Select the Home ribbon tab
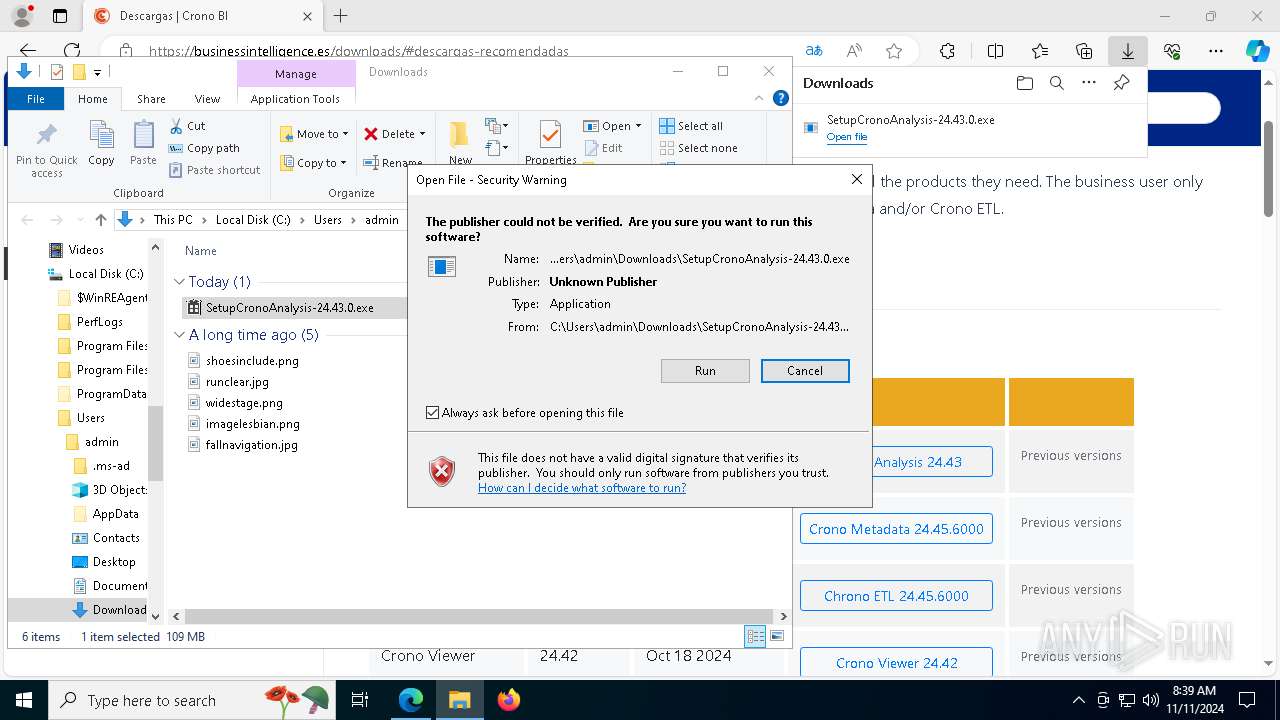Viewport: 1280px width, 720px height. 93,99
